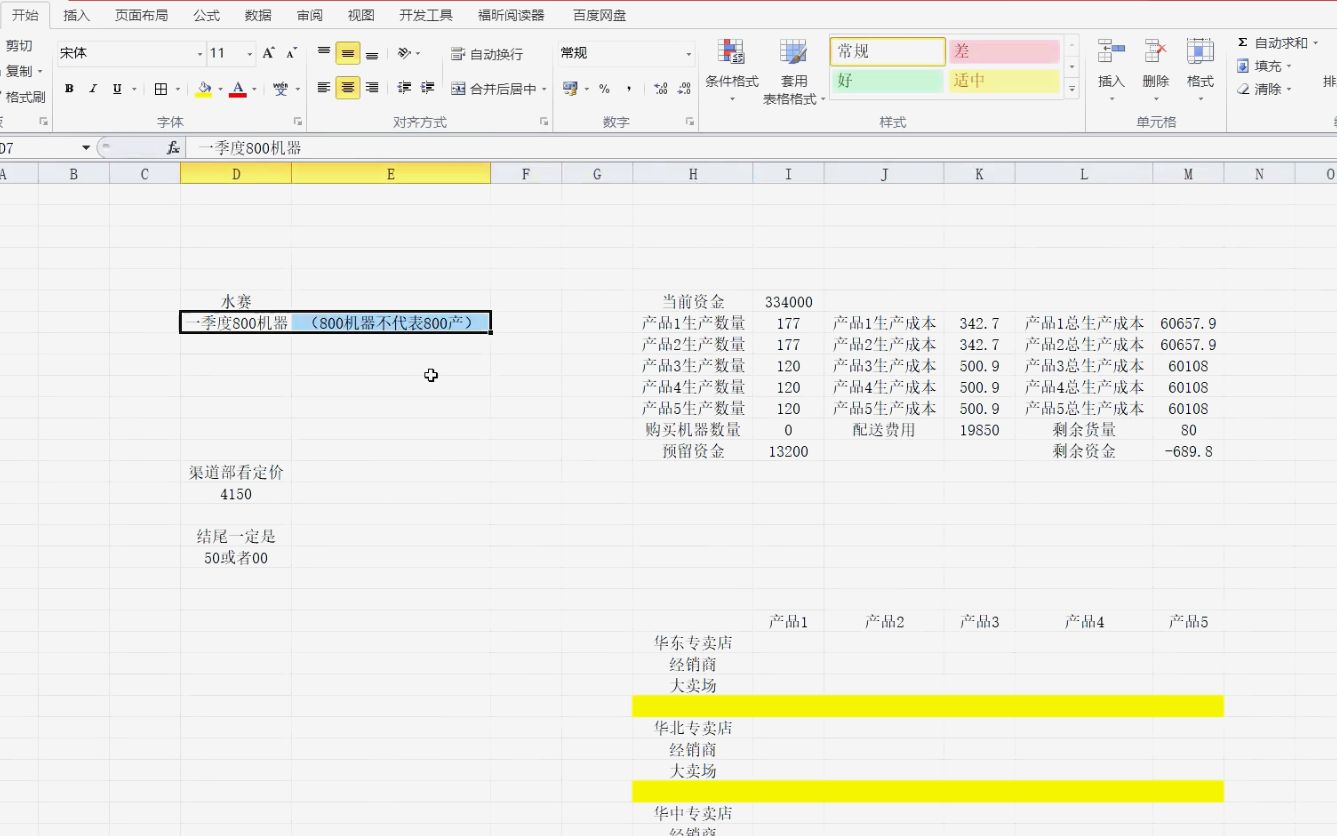Viewport: 1337px width, 836px height.
Task: Click the fx insert function icon
Action: 173,148
